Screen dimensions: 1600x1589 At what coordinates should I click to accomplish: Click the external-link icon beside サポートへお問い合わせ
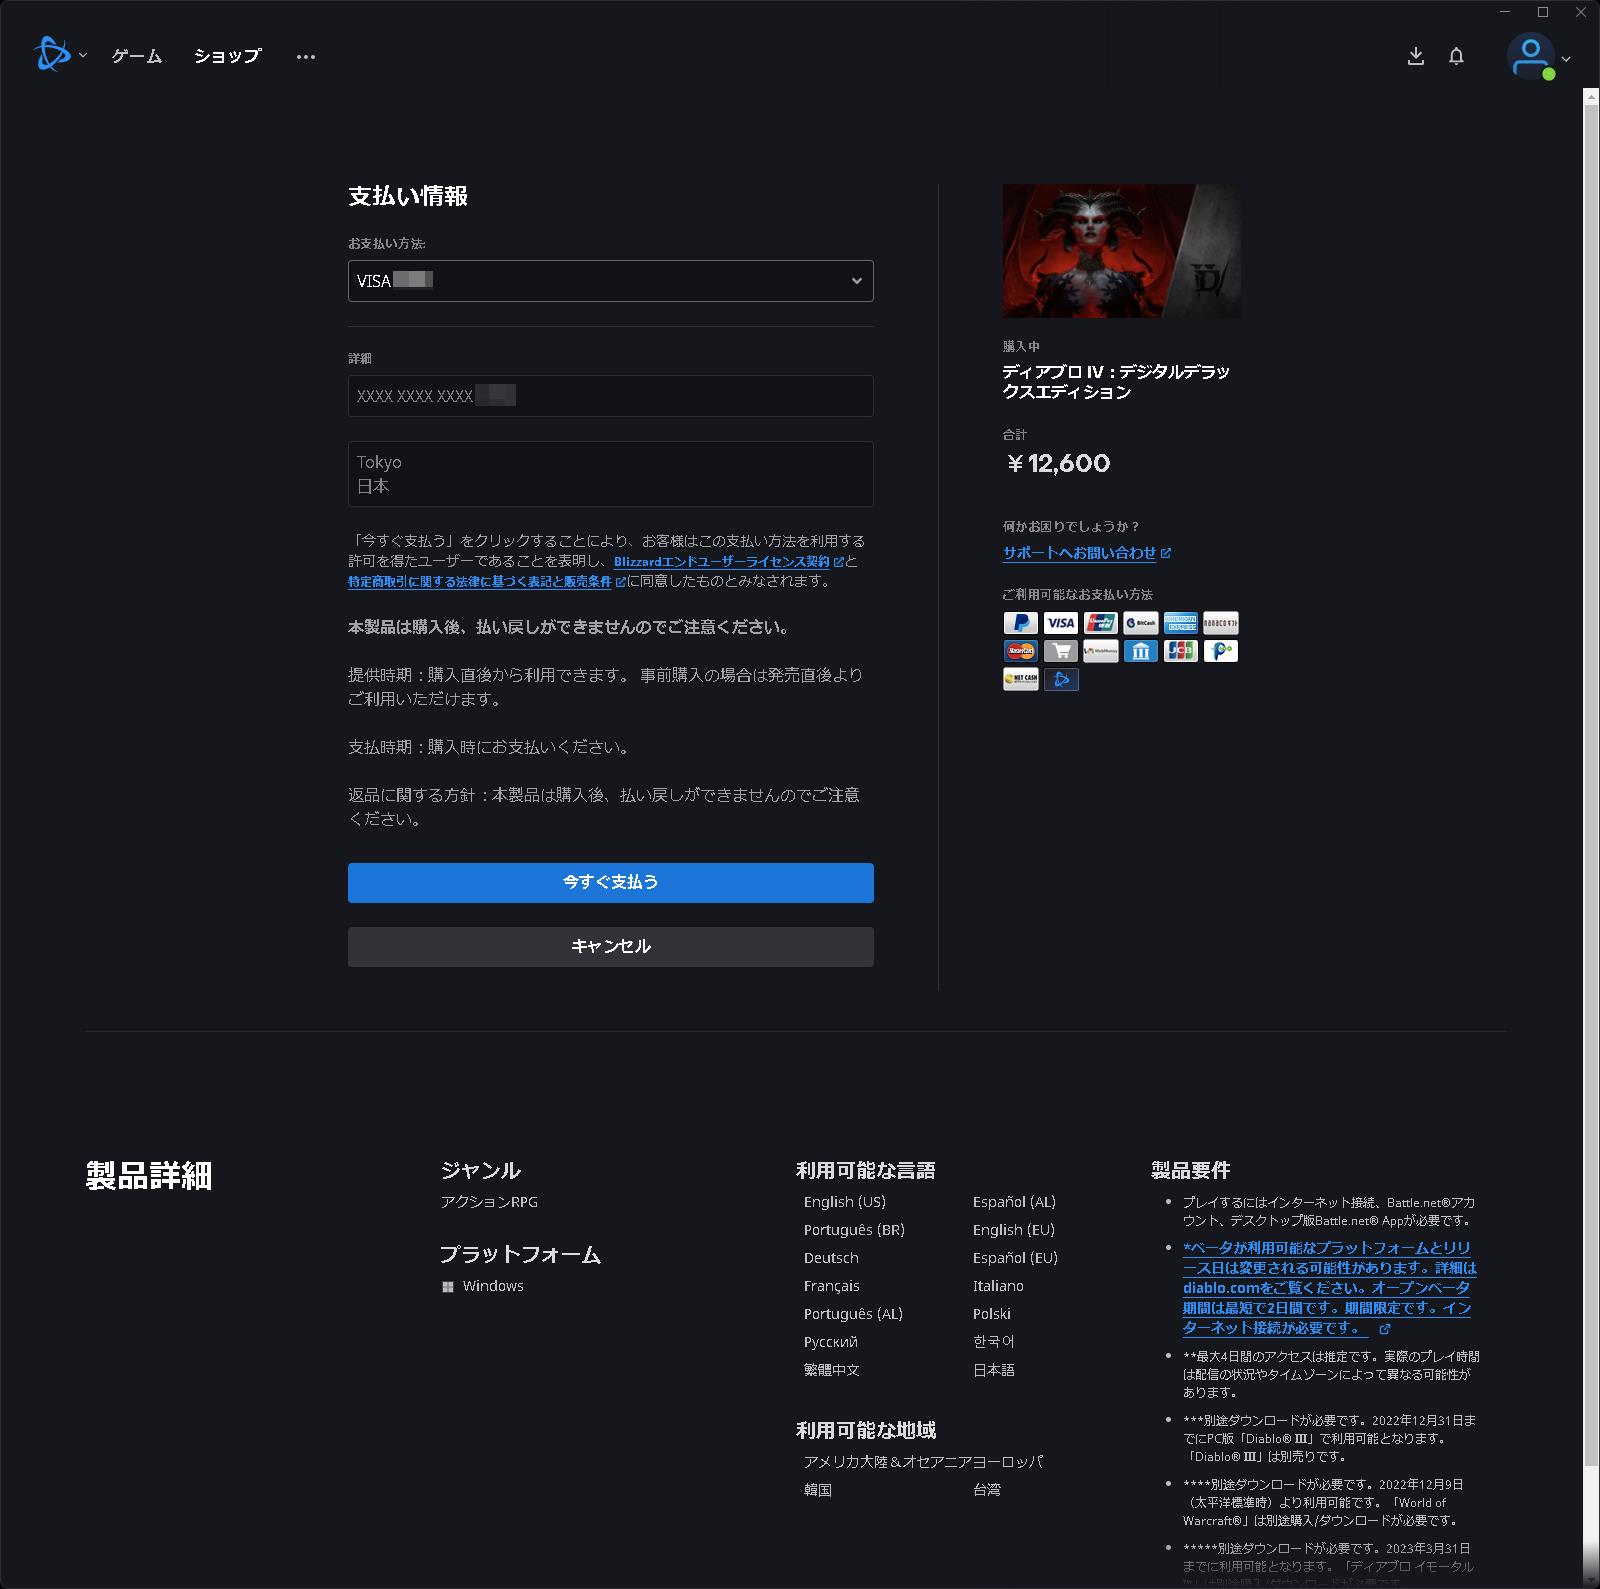pyautogui.click(x=1166, y=553)
